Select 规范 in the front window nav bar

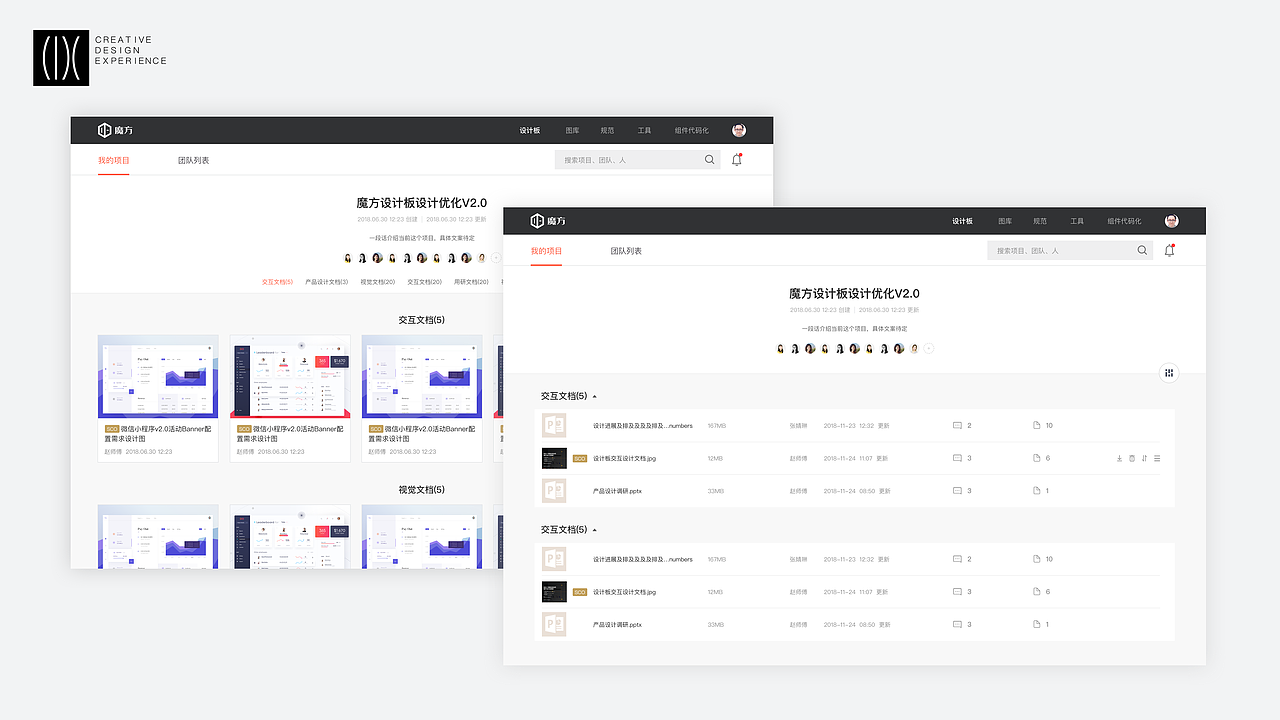point(1040,221)
